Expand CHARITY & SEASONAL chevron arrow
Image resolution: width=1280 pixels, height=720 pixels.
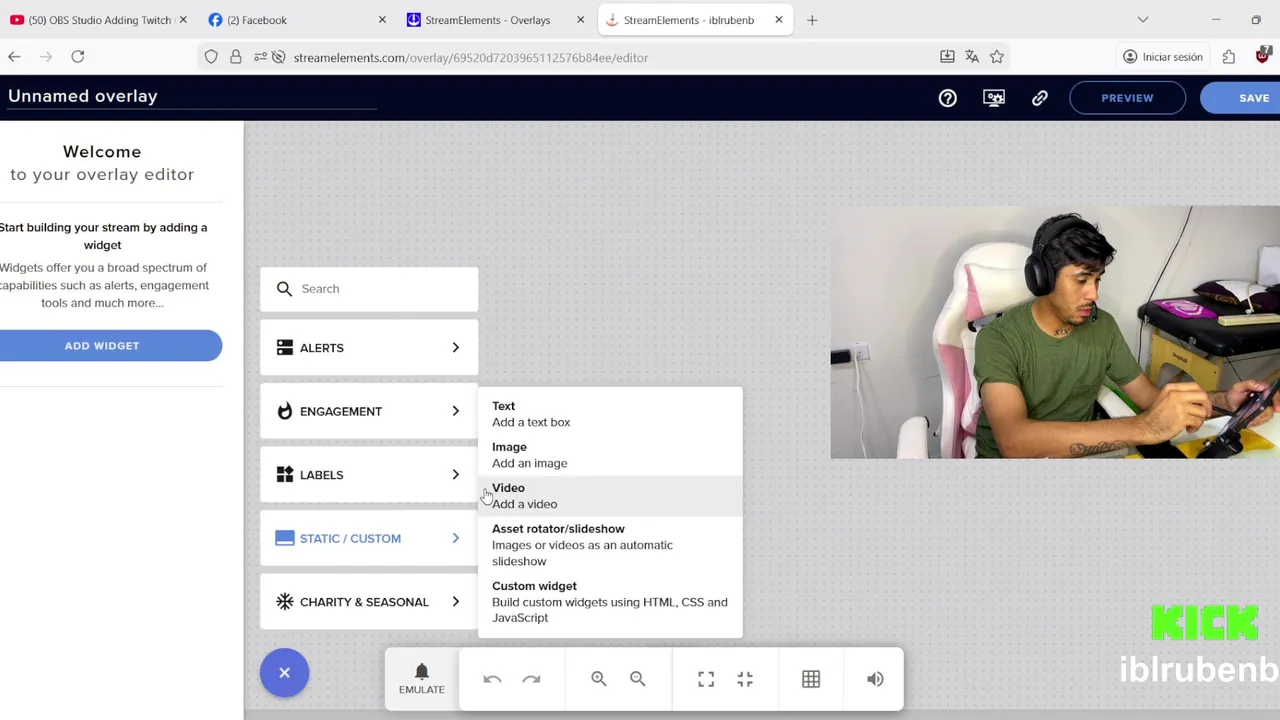pyautogui.click(x=455, y=601)
